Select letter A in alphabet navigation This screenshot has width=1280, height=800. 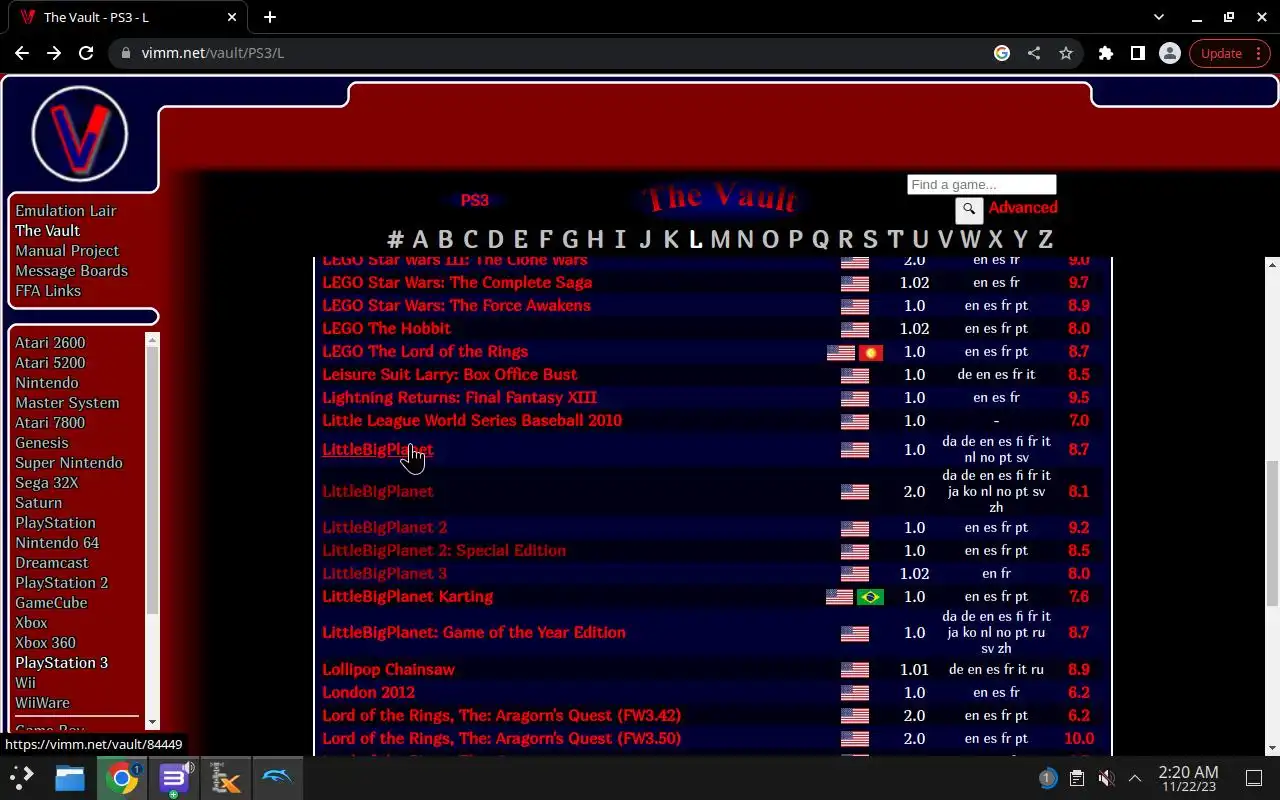click(420, 239)
